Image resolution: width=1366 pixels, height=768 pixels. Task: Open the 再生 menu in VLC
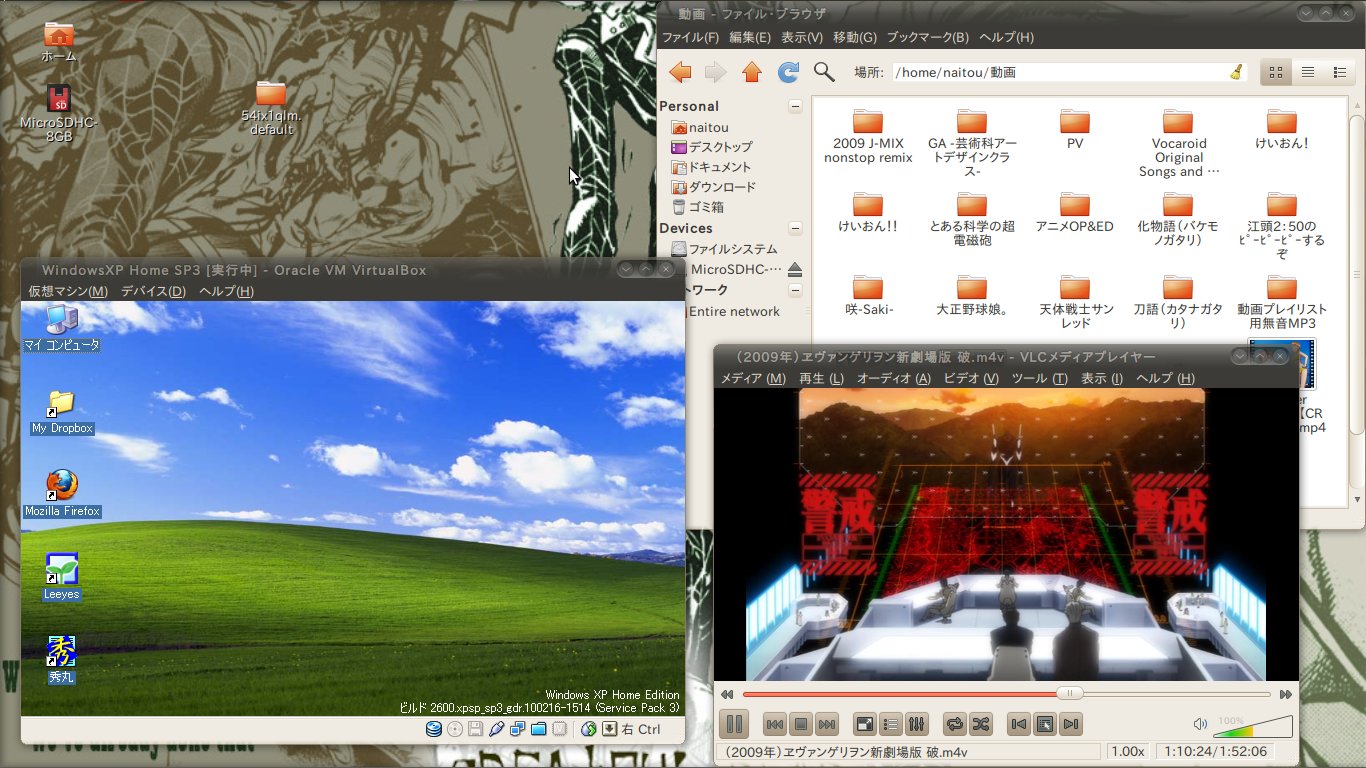point(821,379)
